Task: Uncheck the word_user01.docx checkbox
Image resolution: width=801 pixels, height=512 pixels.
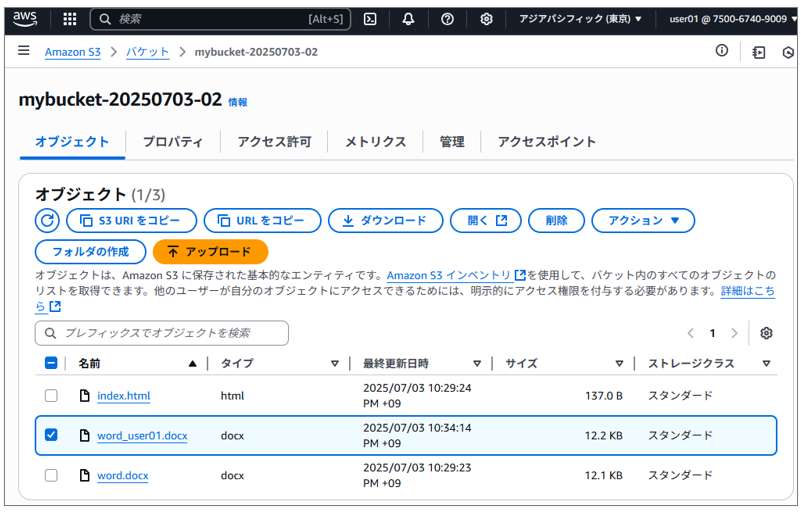Action: click(51, 435)
